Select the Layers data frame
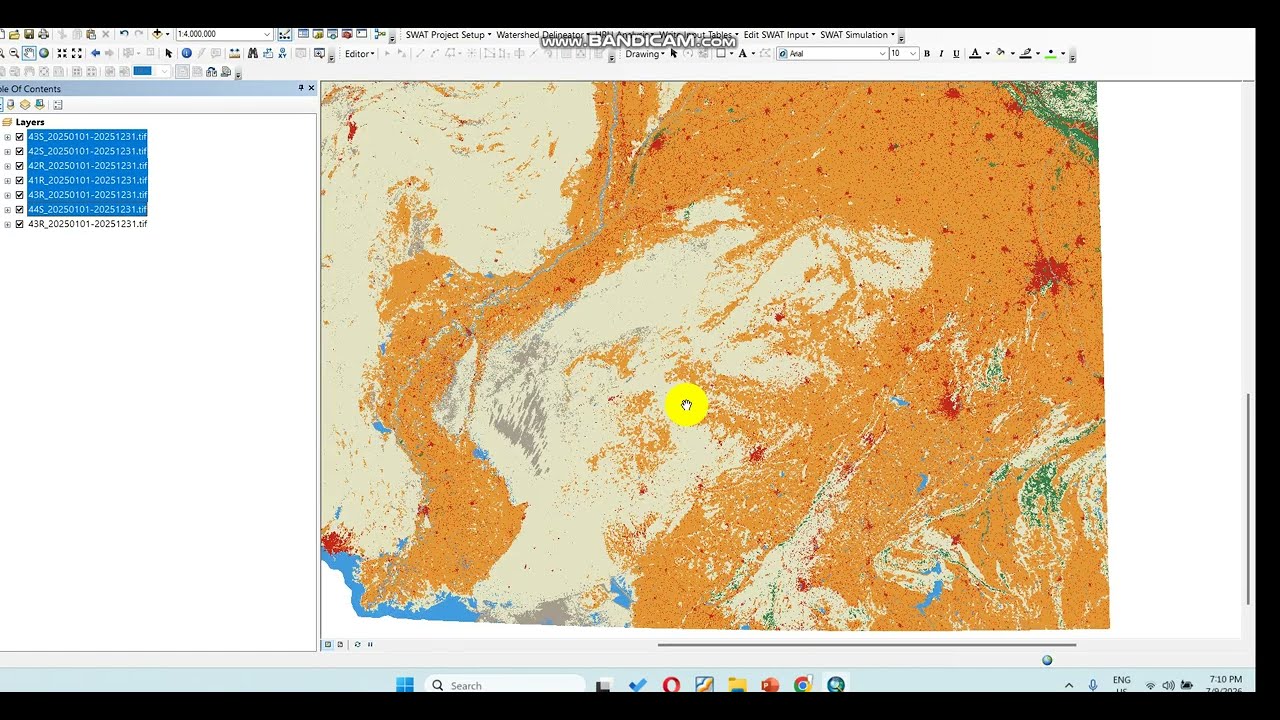This screenshot has width=1280, height=720. click(30, 122)
